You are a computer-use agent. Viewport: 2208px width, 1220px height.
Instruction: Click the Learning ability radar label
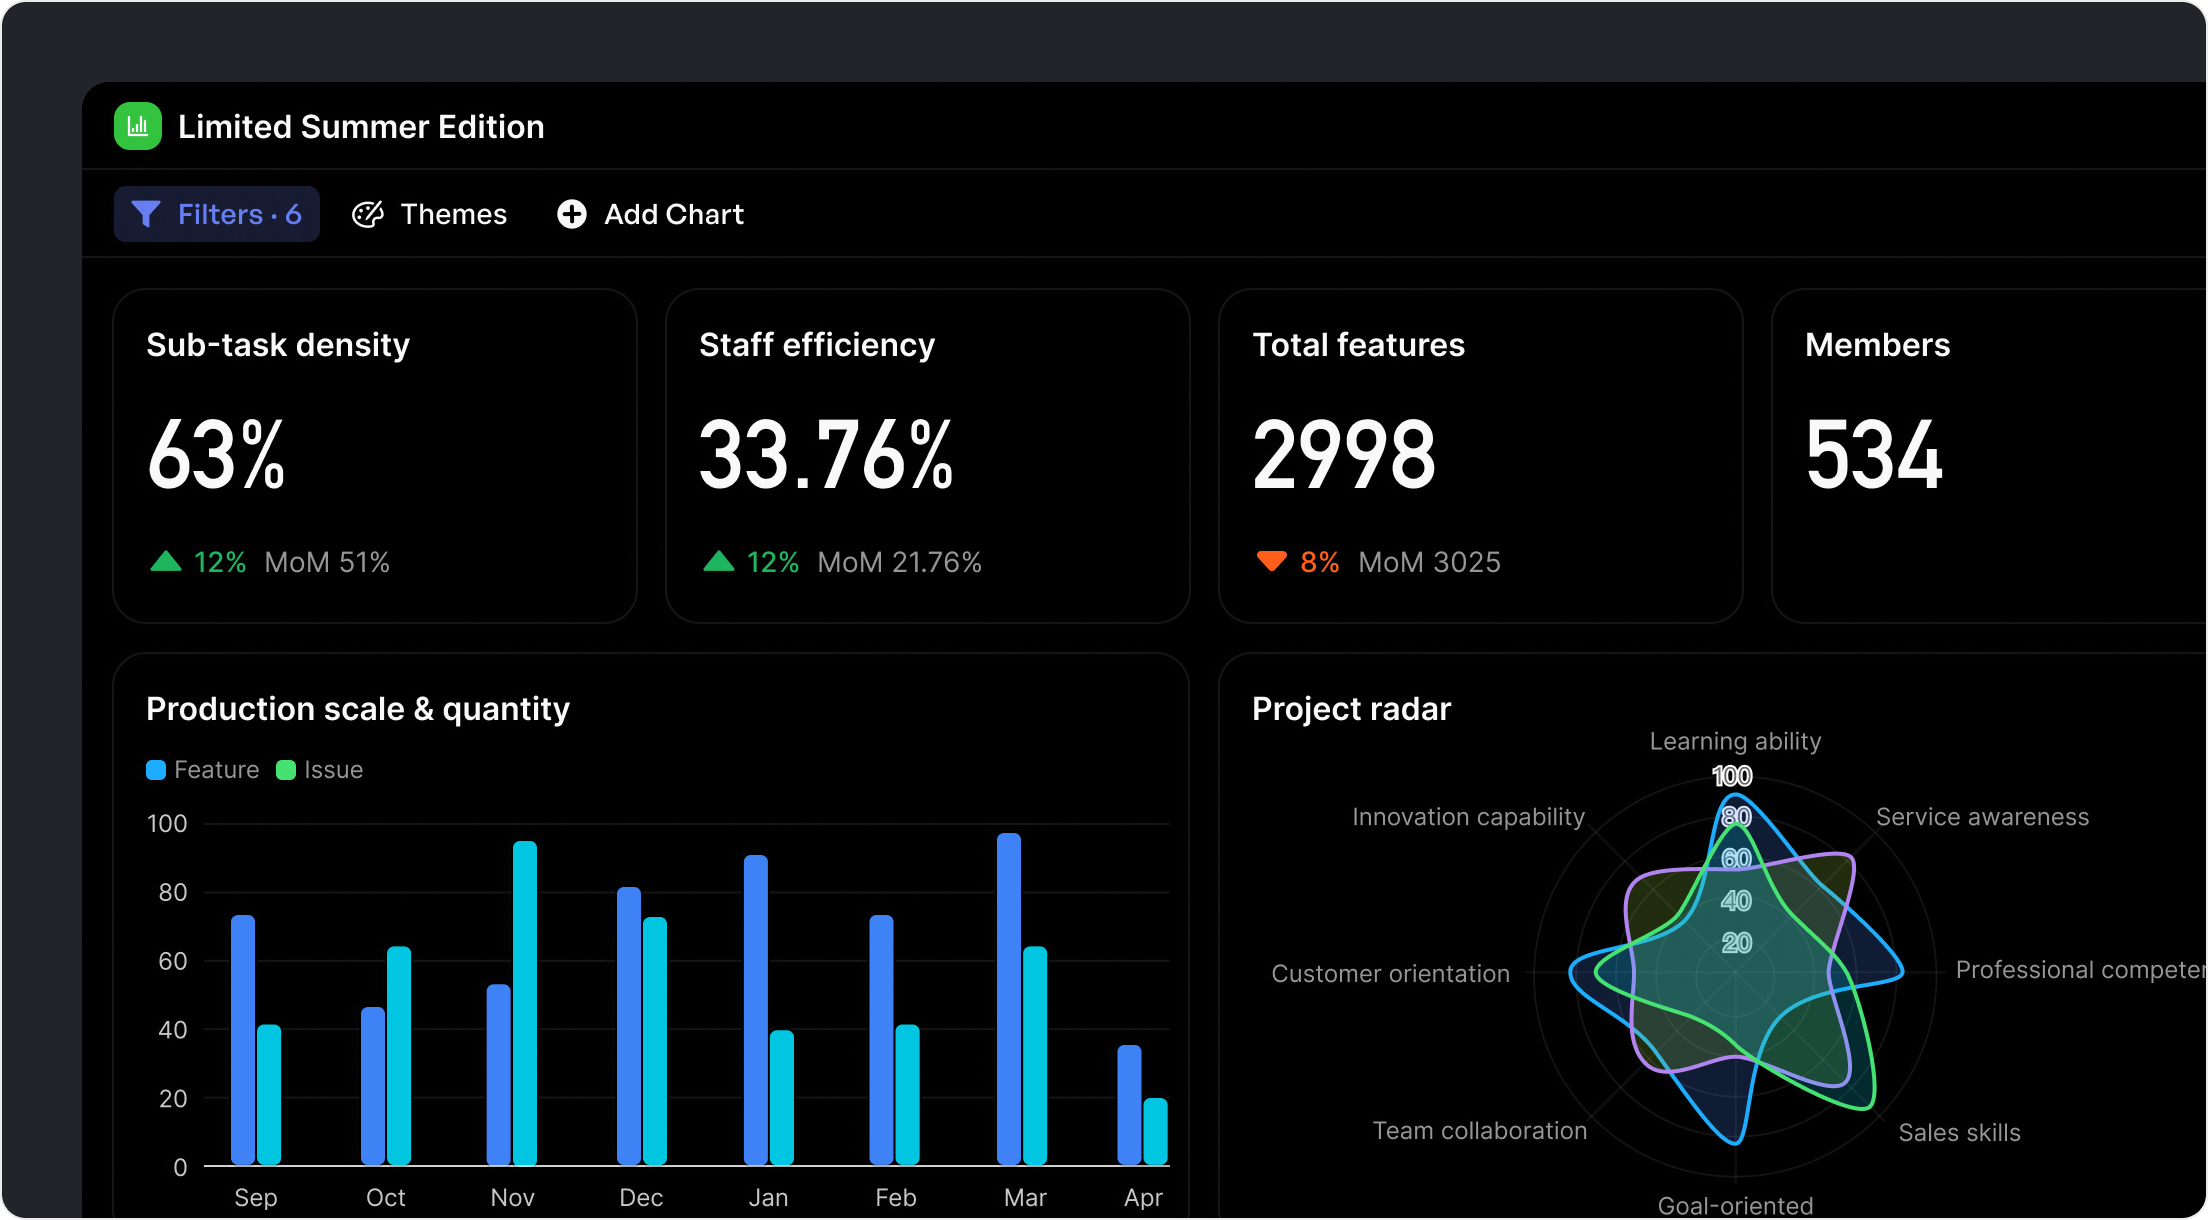(1735, 742)
